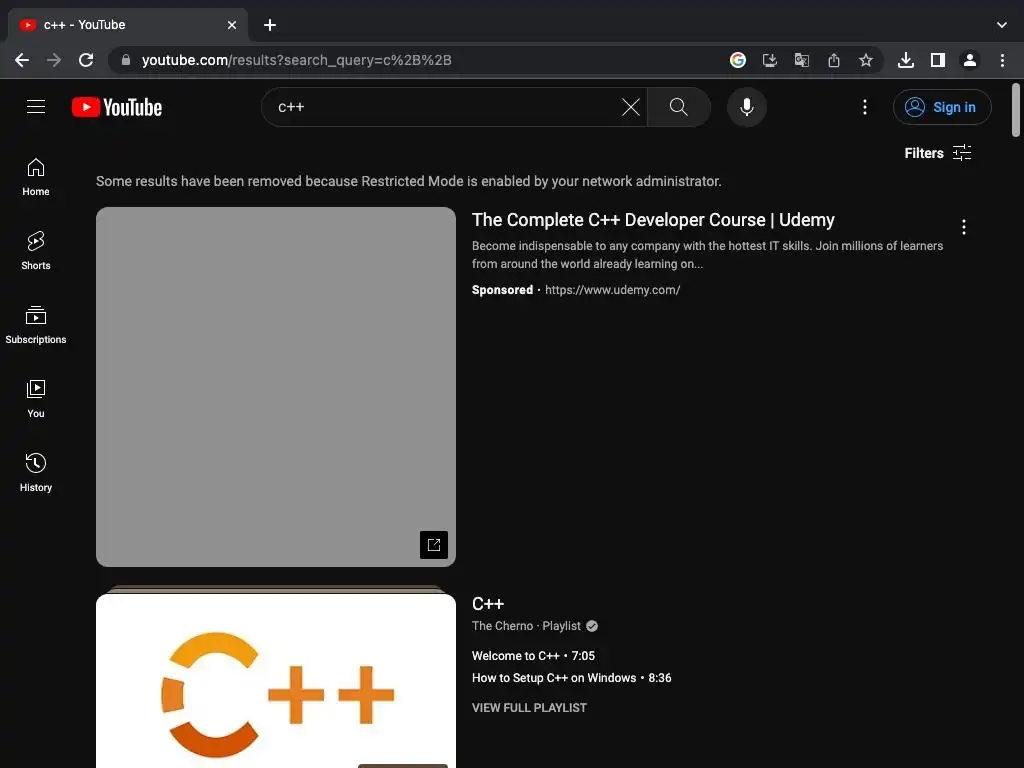Click the page vertical scrollbar

1016,110
